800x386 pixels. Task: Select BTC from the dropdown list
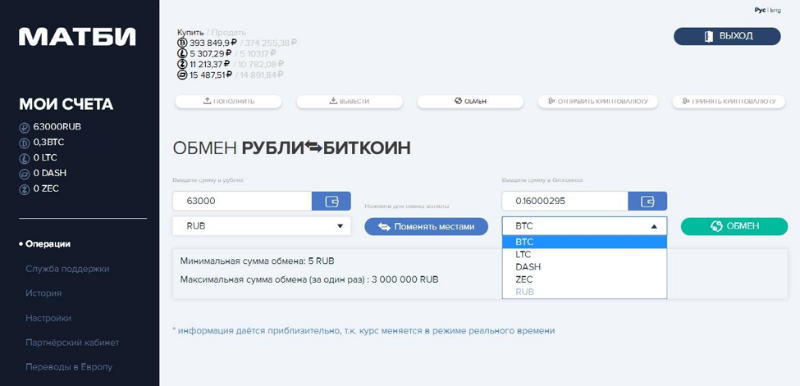point(584,242)
